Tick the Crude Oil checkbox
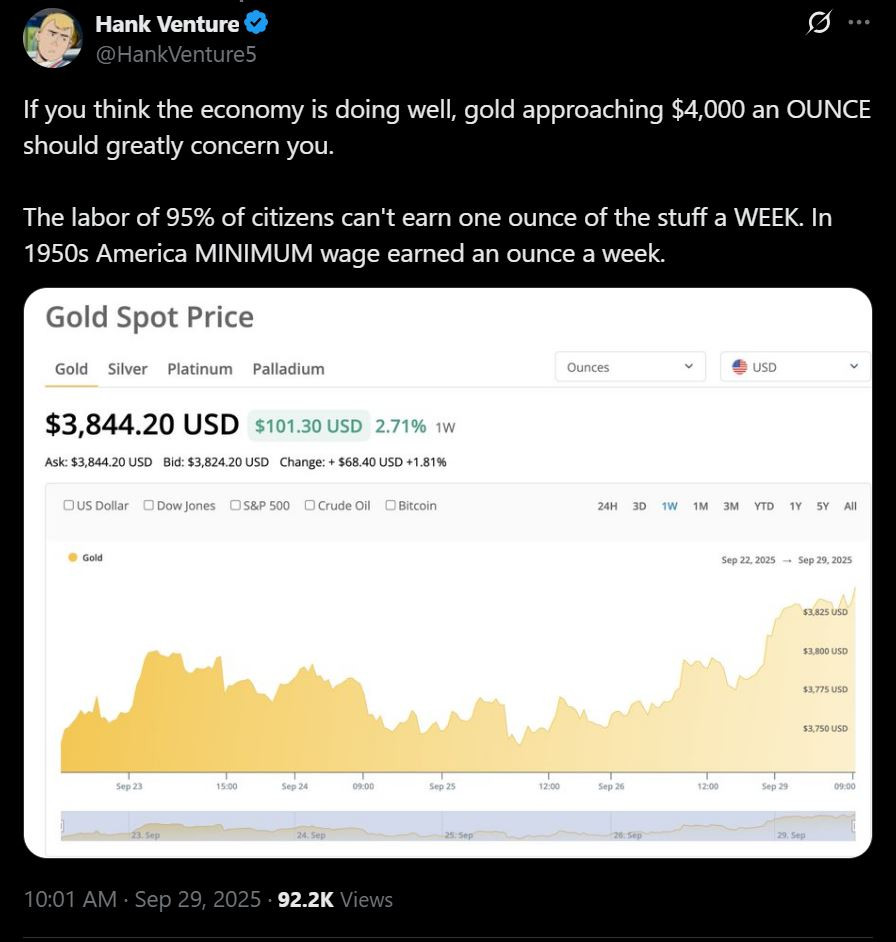The height and width of the screenshot is (942, 896). pos(310,506)
